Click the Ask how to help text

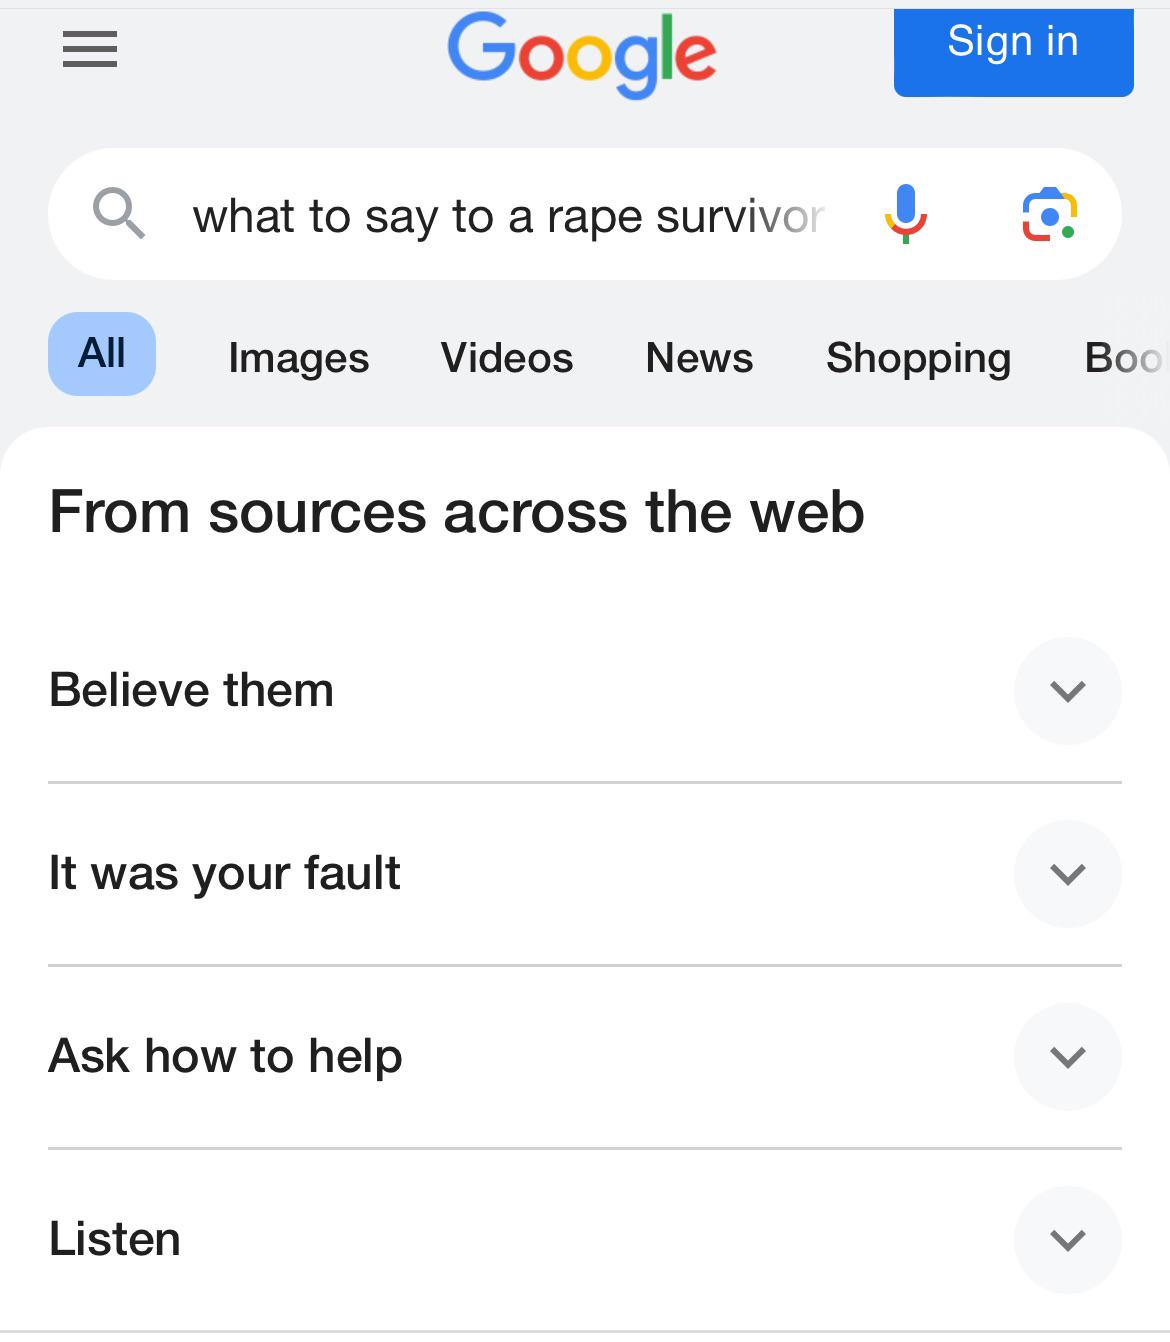coord(226,1057)
